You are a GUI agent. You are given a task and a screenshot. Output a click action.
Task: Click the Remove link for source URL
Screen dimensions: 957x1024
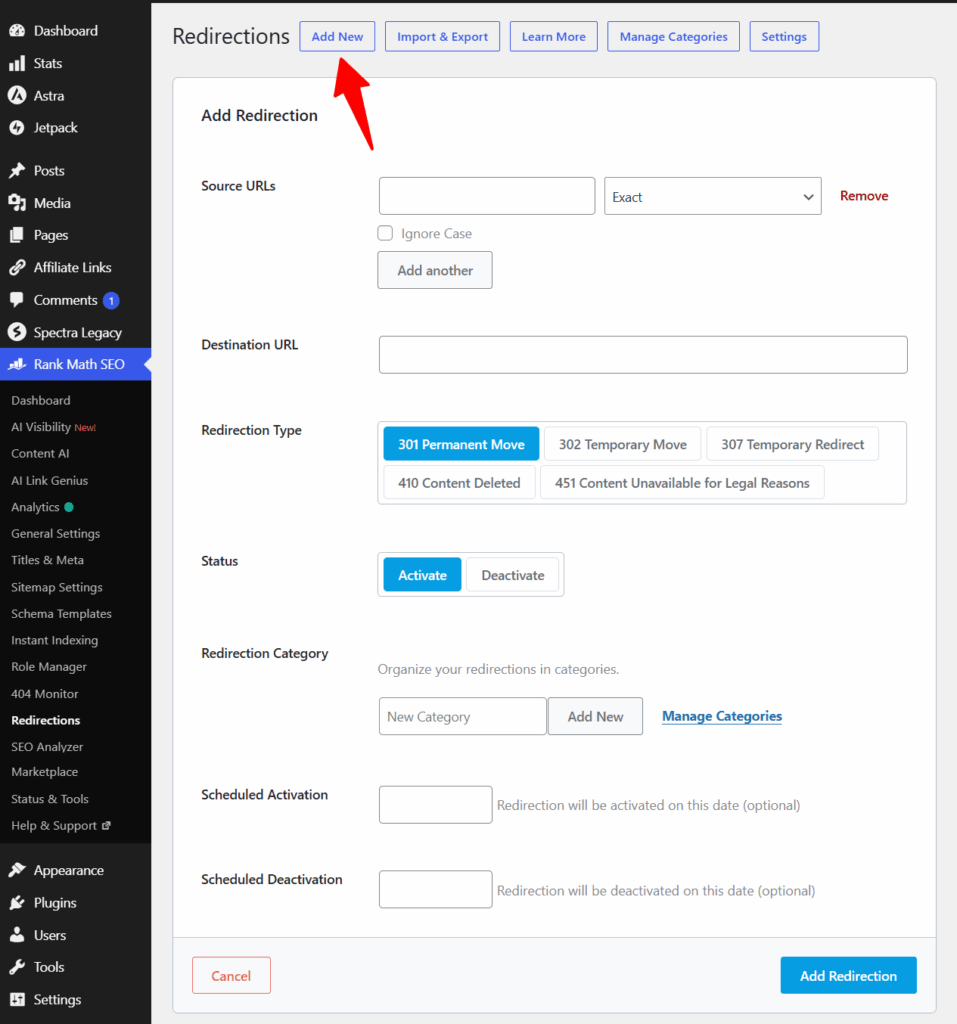pos(864,196)
